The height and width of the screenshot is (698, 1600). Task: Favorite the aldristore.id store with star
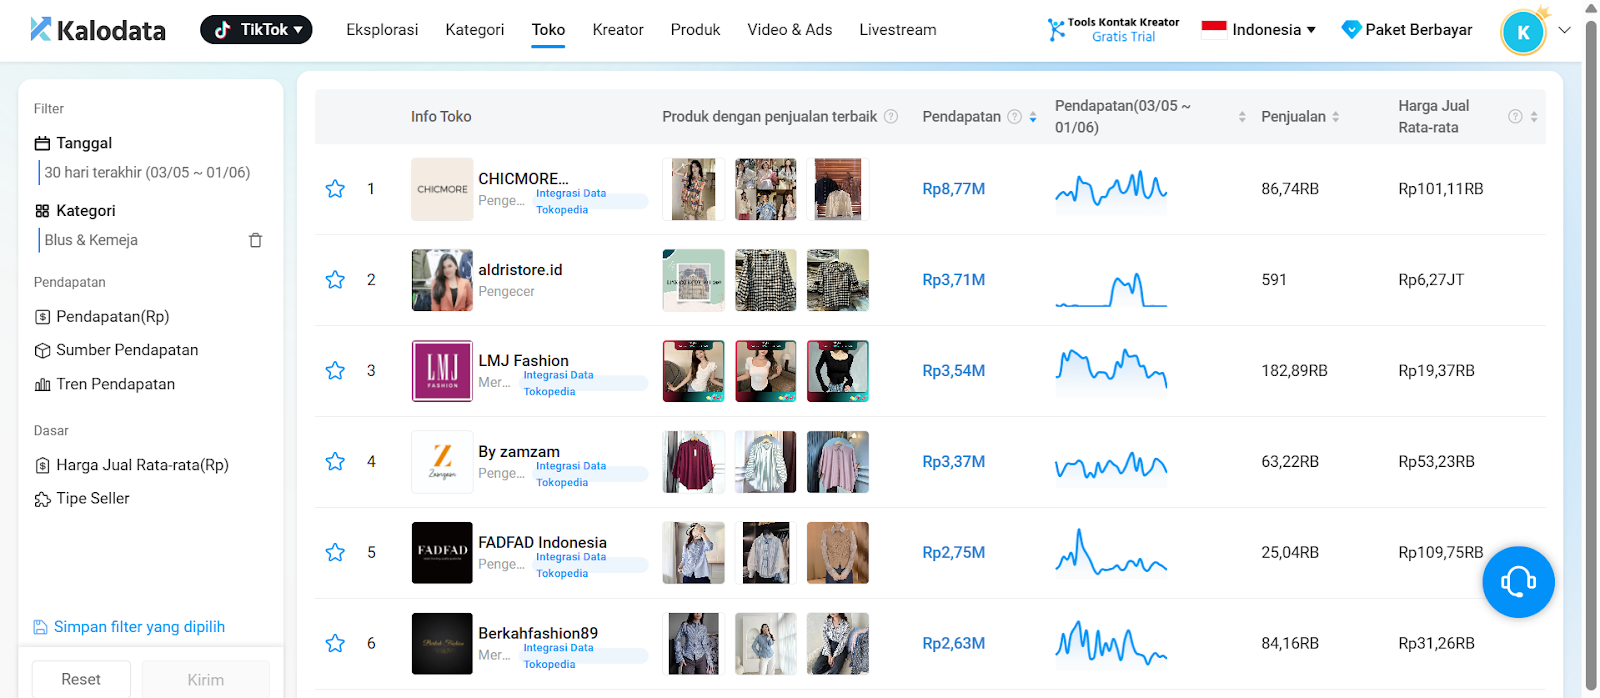[335, 280]
